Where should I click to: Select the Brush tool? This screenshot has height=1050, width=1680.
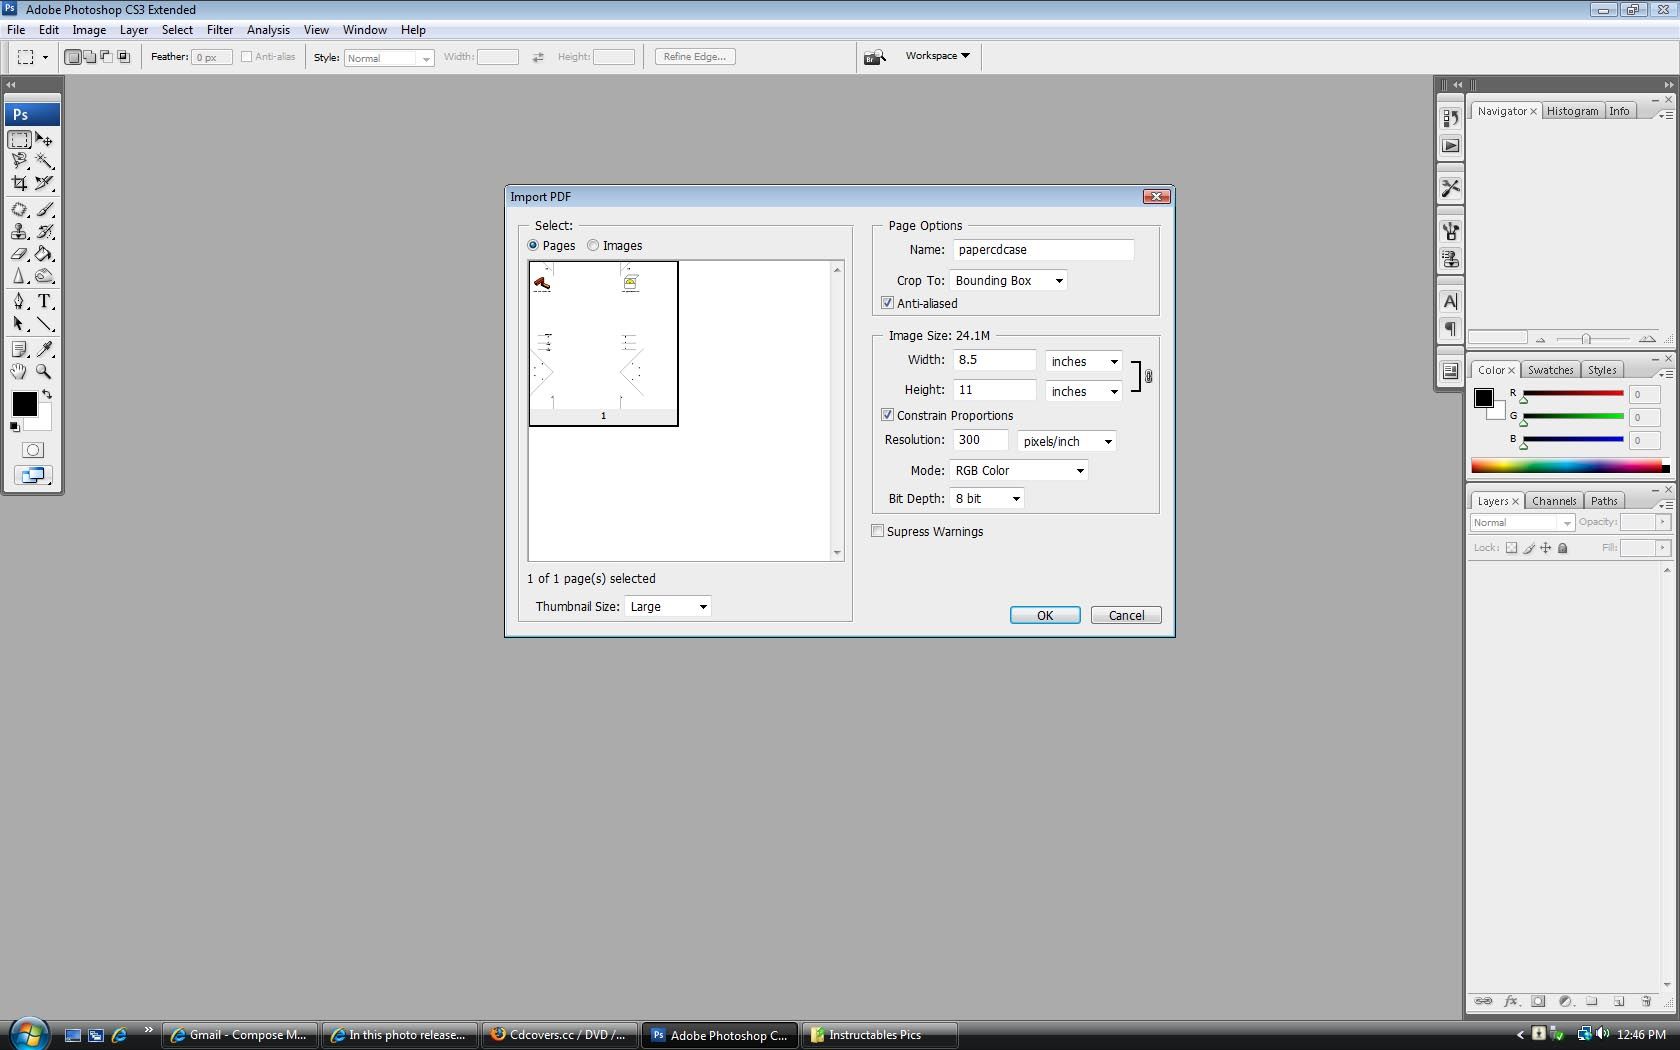tap(44, 210)
